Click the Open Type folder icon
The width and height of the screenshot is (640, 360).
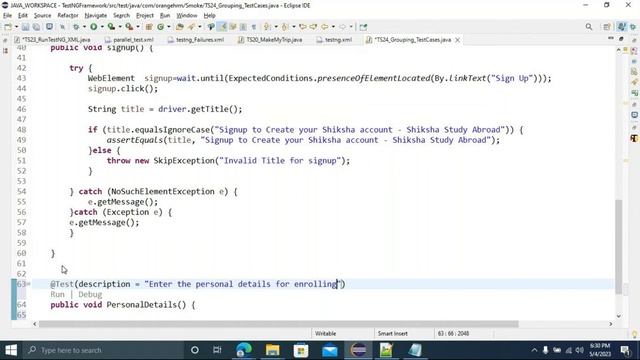coord(180,27)
